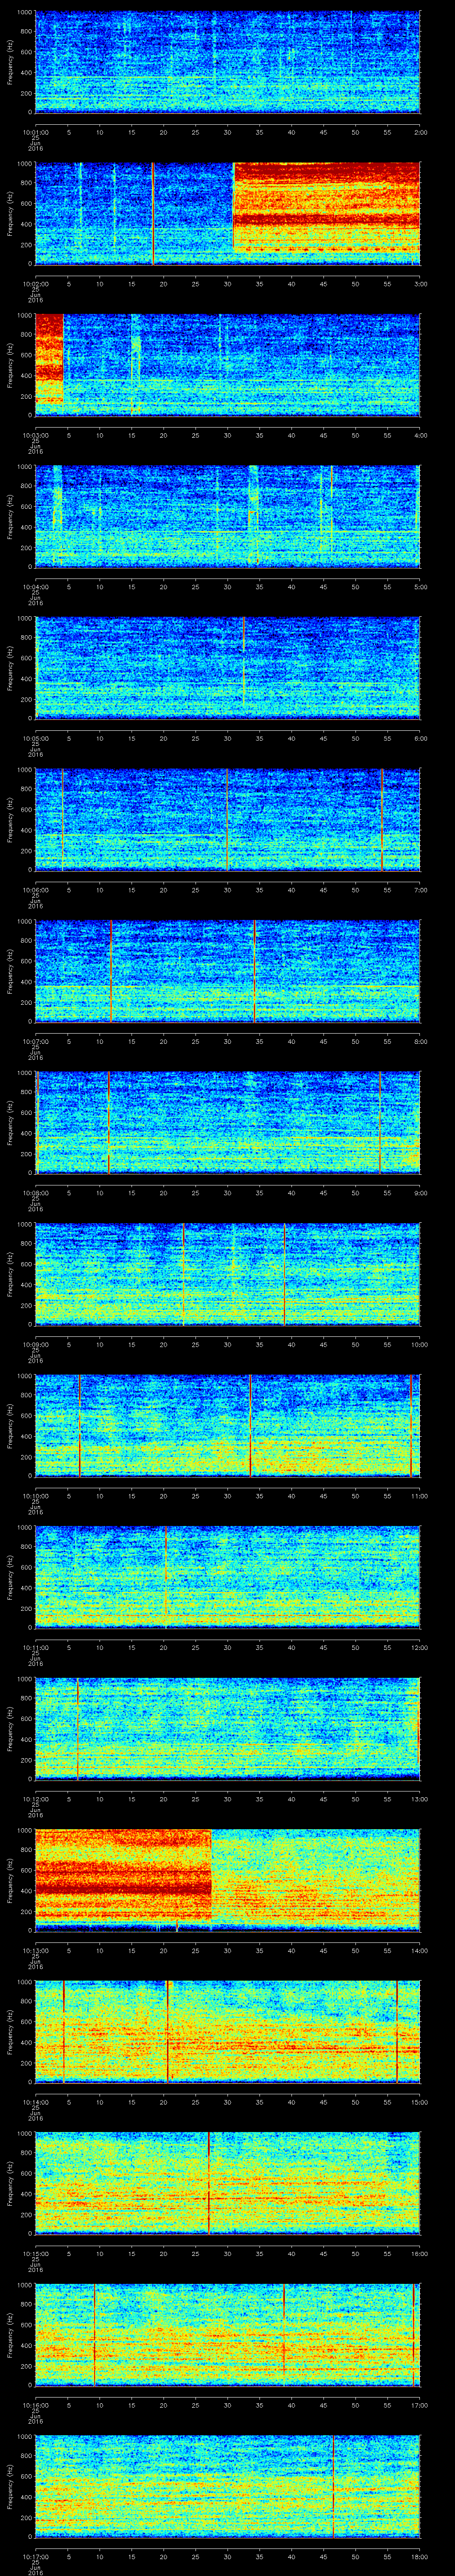Click the spectrogram panel starting at 10:04:00

[x=228, y=517]
